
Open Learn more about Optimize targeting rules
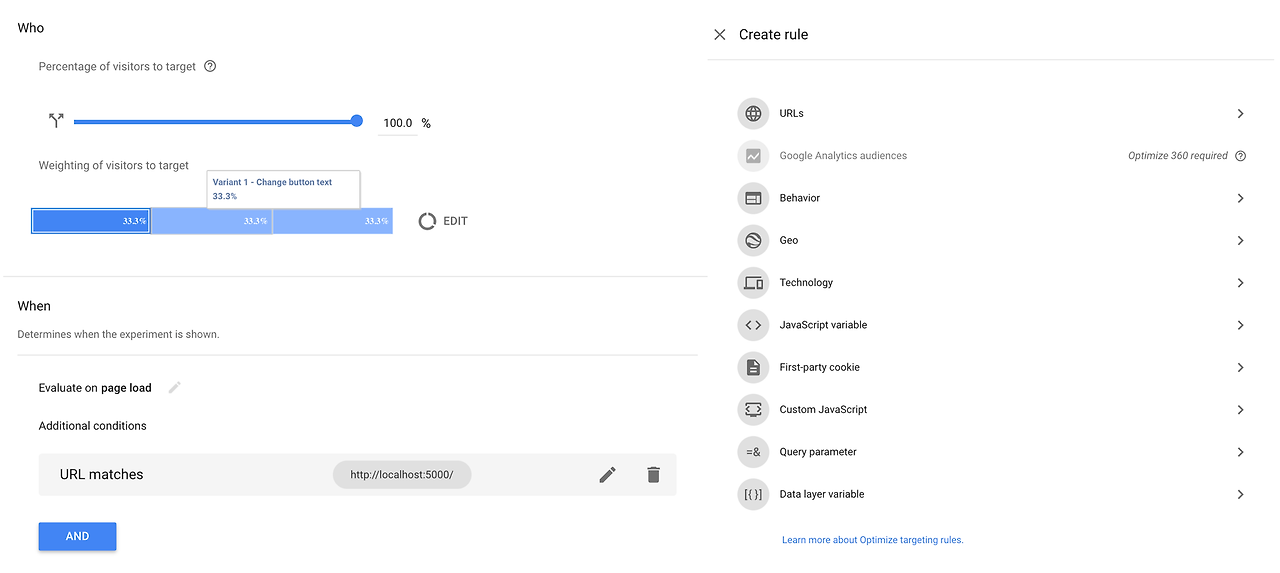pyautogui.click(x=872, y=540)
